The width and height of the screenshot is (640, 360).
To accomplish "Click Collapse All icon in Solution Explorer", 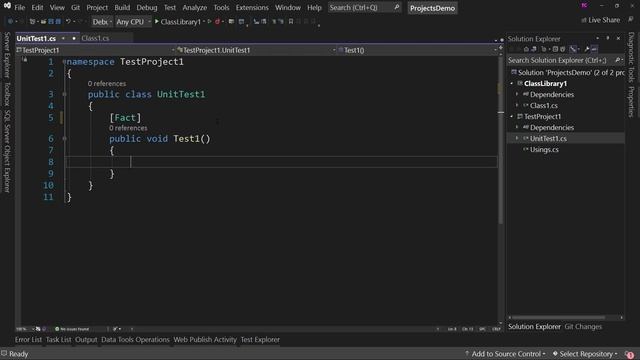I will pos(555,49).
